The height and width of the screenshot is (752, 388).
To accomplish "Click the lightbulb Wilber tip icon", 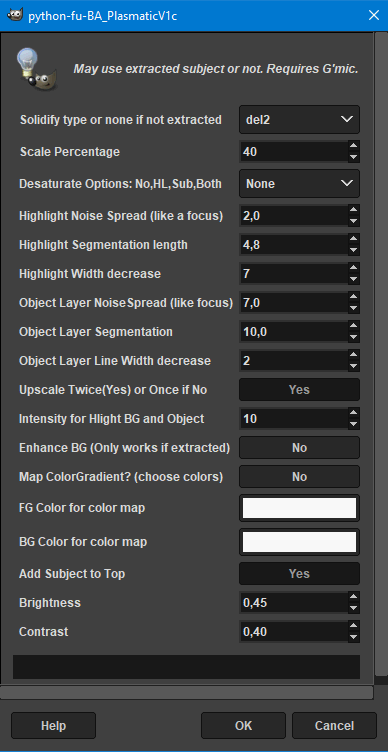I will 37,69.
